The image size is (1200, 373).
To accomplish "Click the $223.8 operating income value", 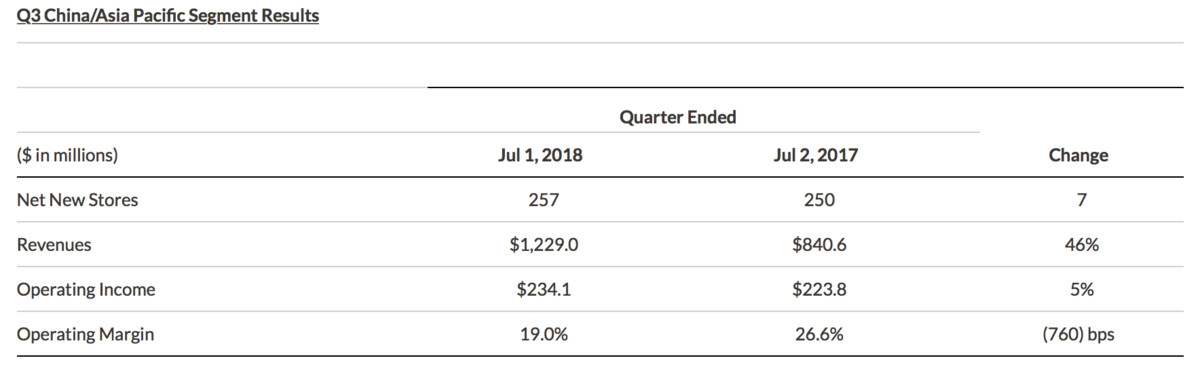I will tap(818, 290).
